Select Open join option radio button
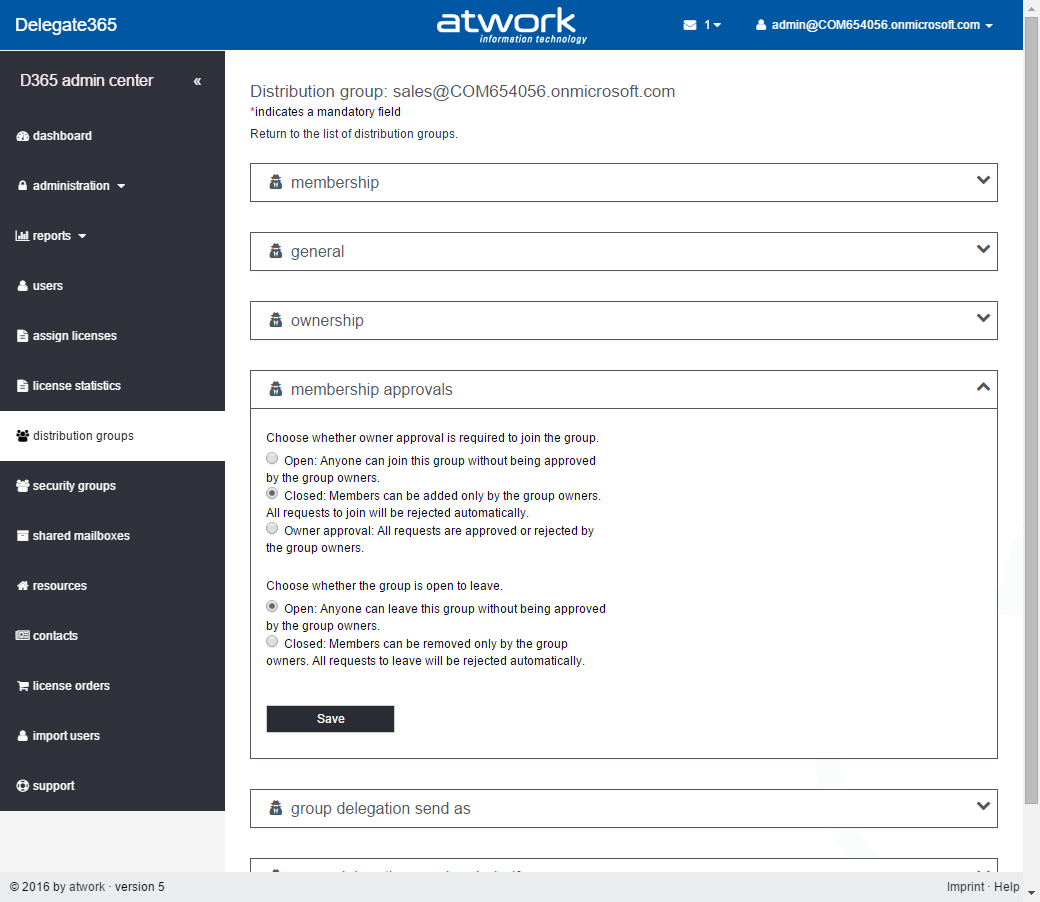This screenshot has height=902, width=1040. click(272, 459)
